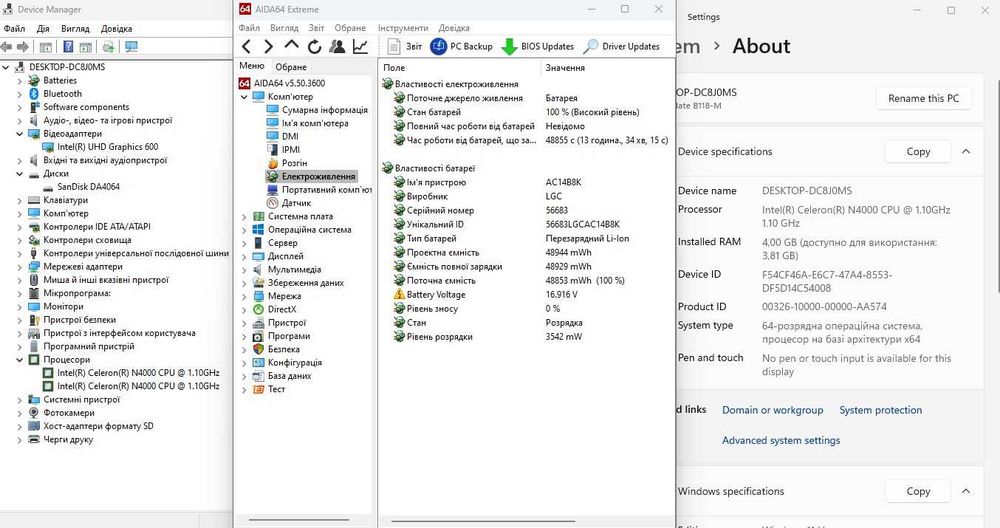The height and width of the screenshot is (528, 1000).
Task: Open AIDA64 users icon in toolbar
Action: click(x=337, y=47)
